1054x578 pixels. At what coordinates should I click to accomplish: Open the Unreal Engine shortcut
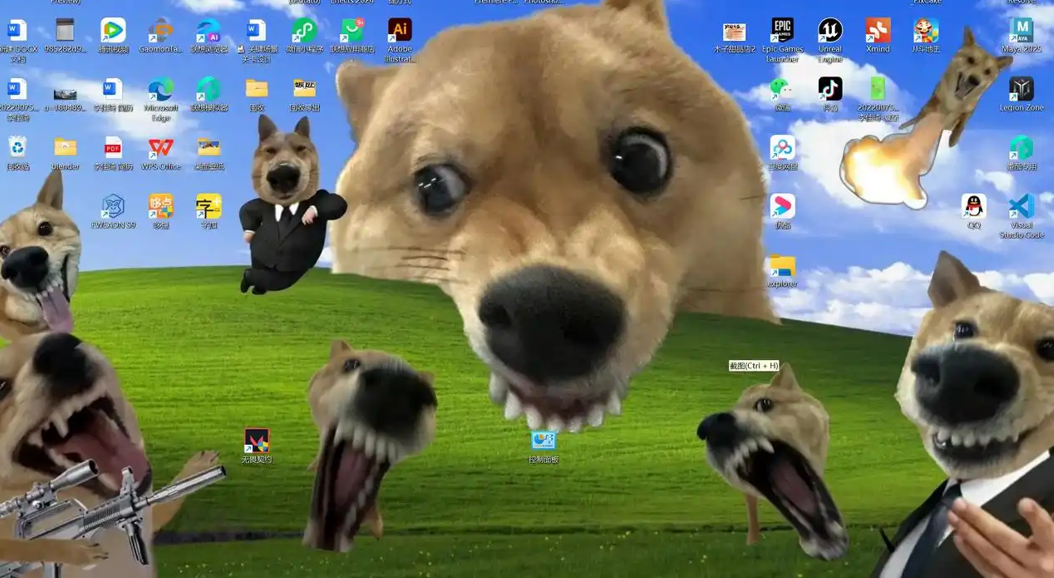coord(830,30)
